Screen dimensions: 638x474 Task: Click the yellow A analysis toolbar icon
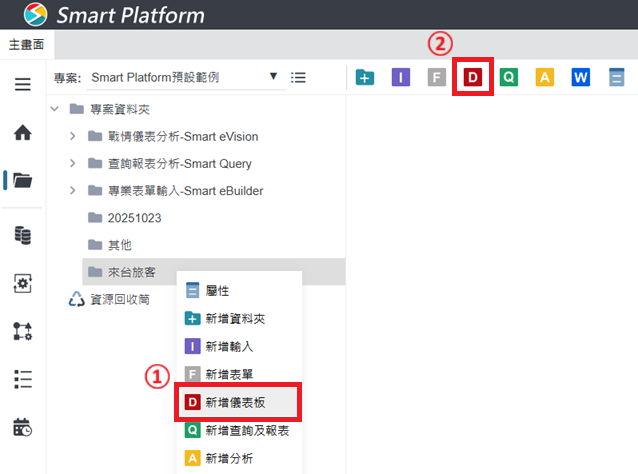(544, 78)
